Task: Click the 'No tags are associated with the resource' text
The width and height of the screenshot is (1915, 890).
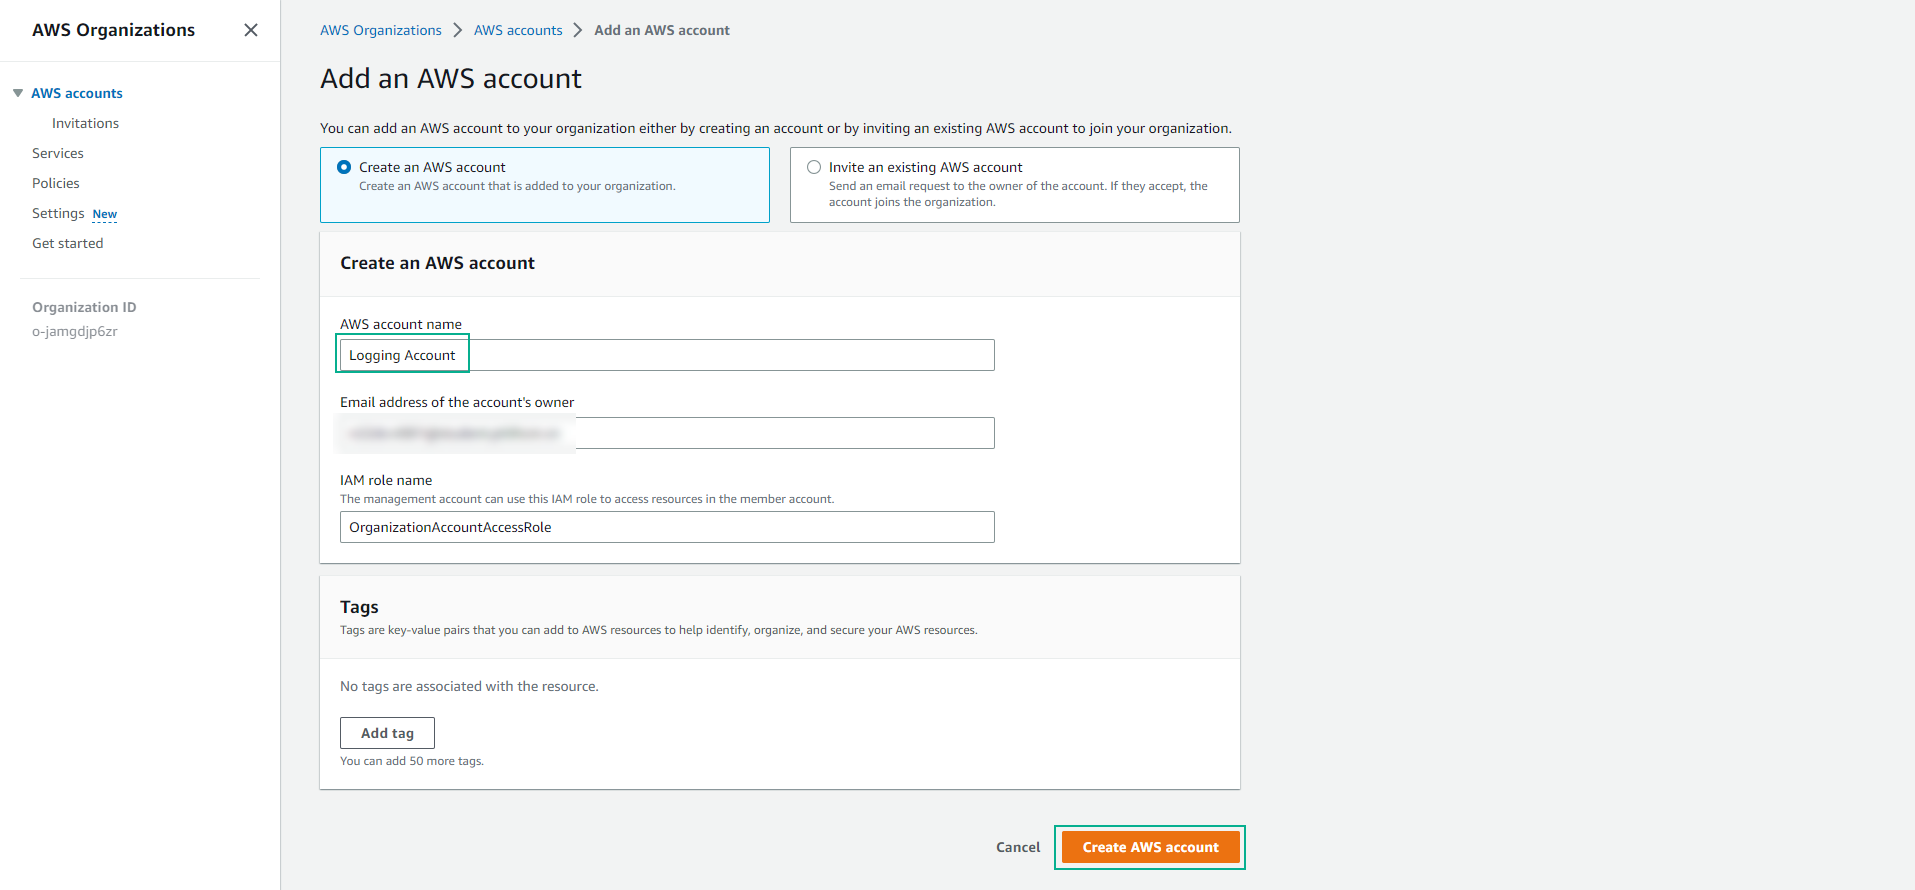Action: point(469,686)
